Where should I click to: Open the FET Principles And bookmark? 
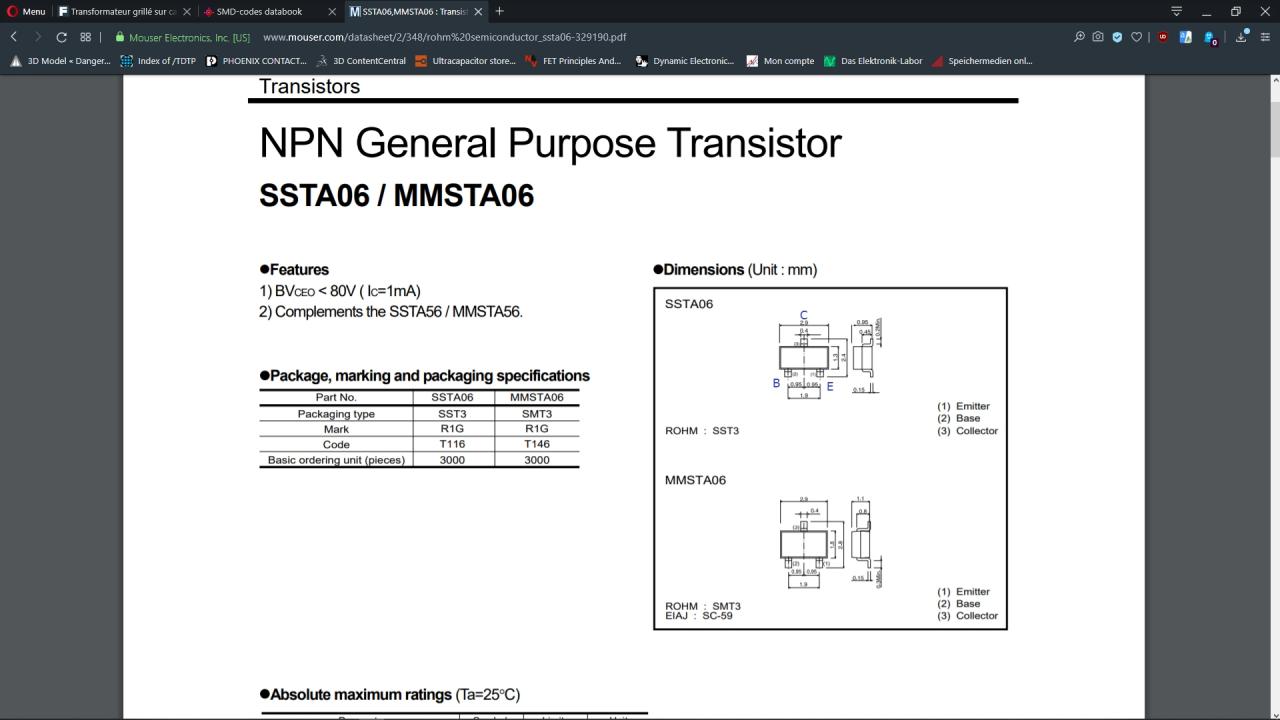coord(573,61)
